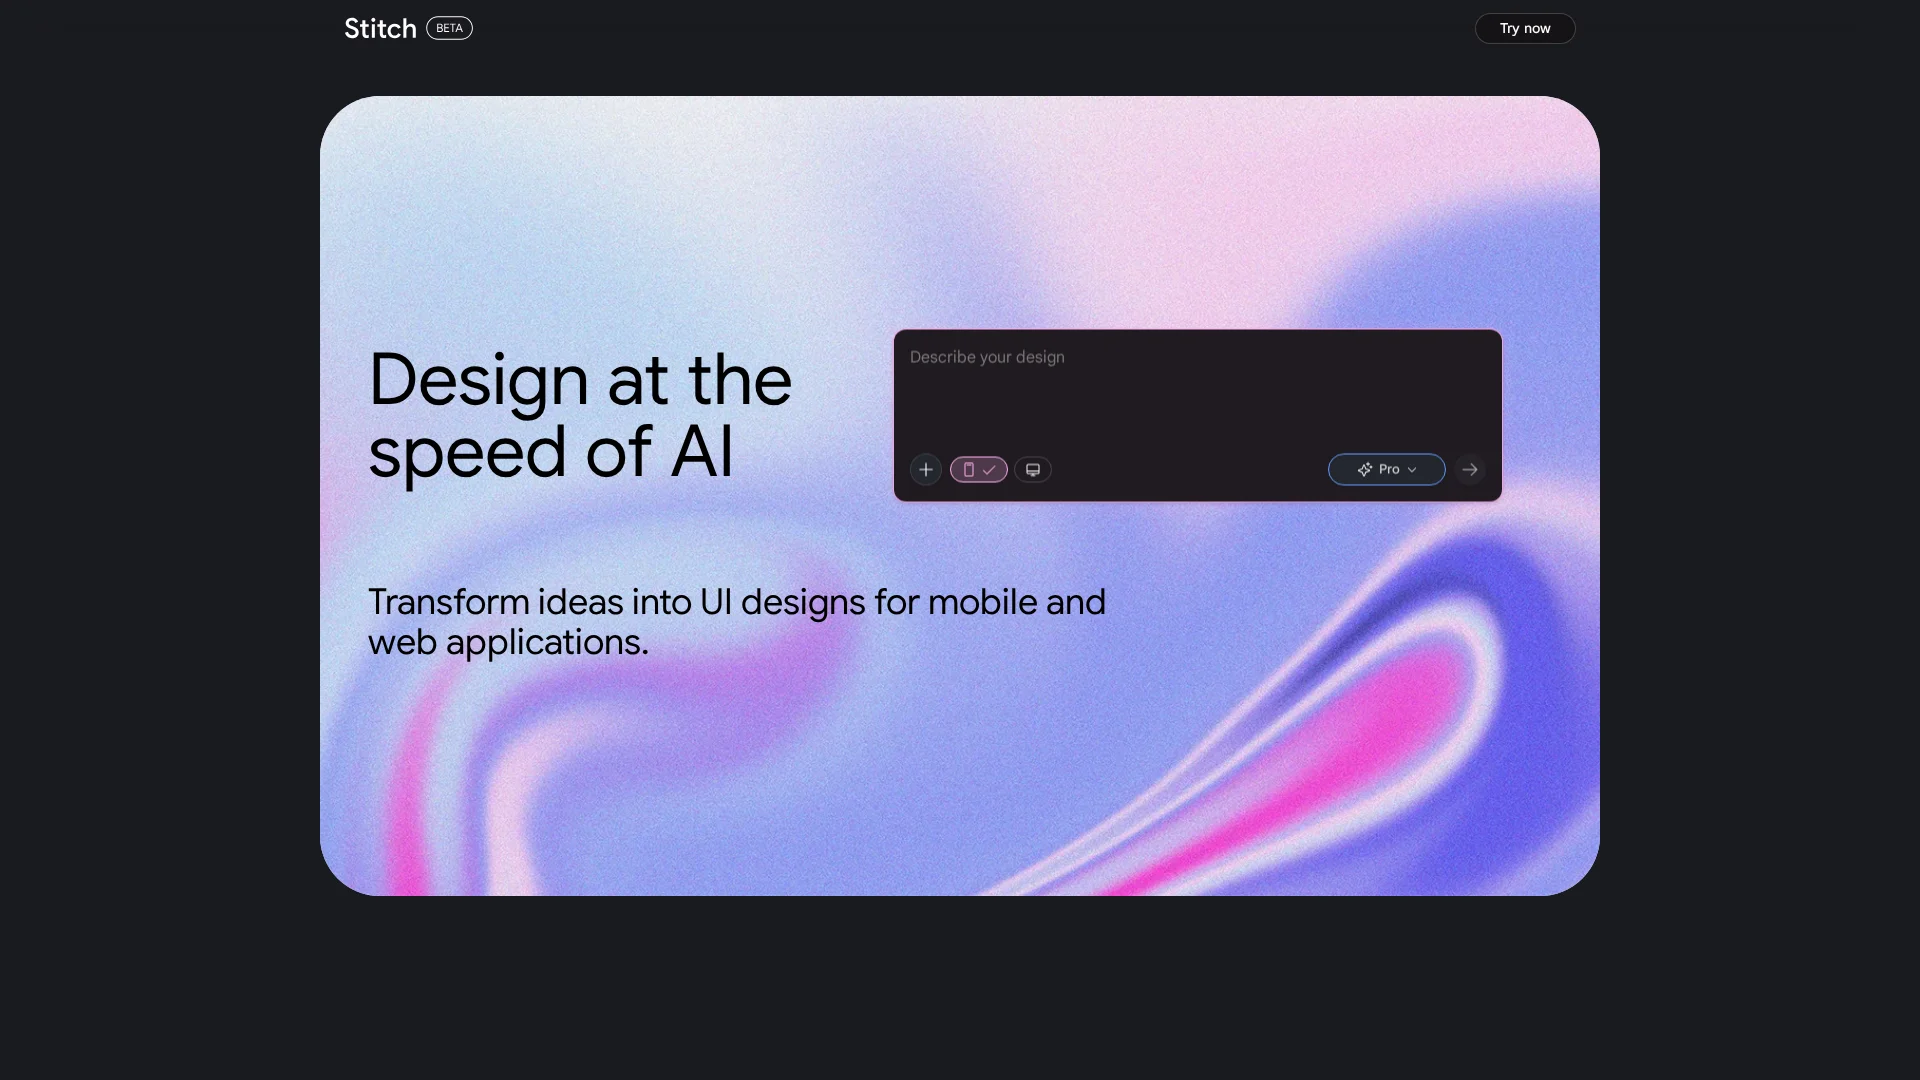
Task: Click the desktop monitor icon
Action: coord(1033,469)
